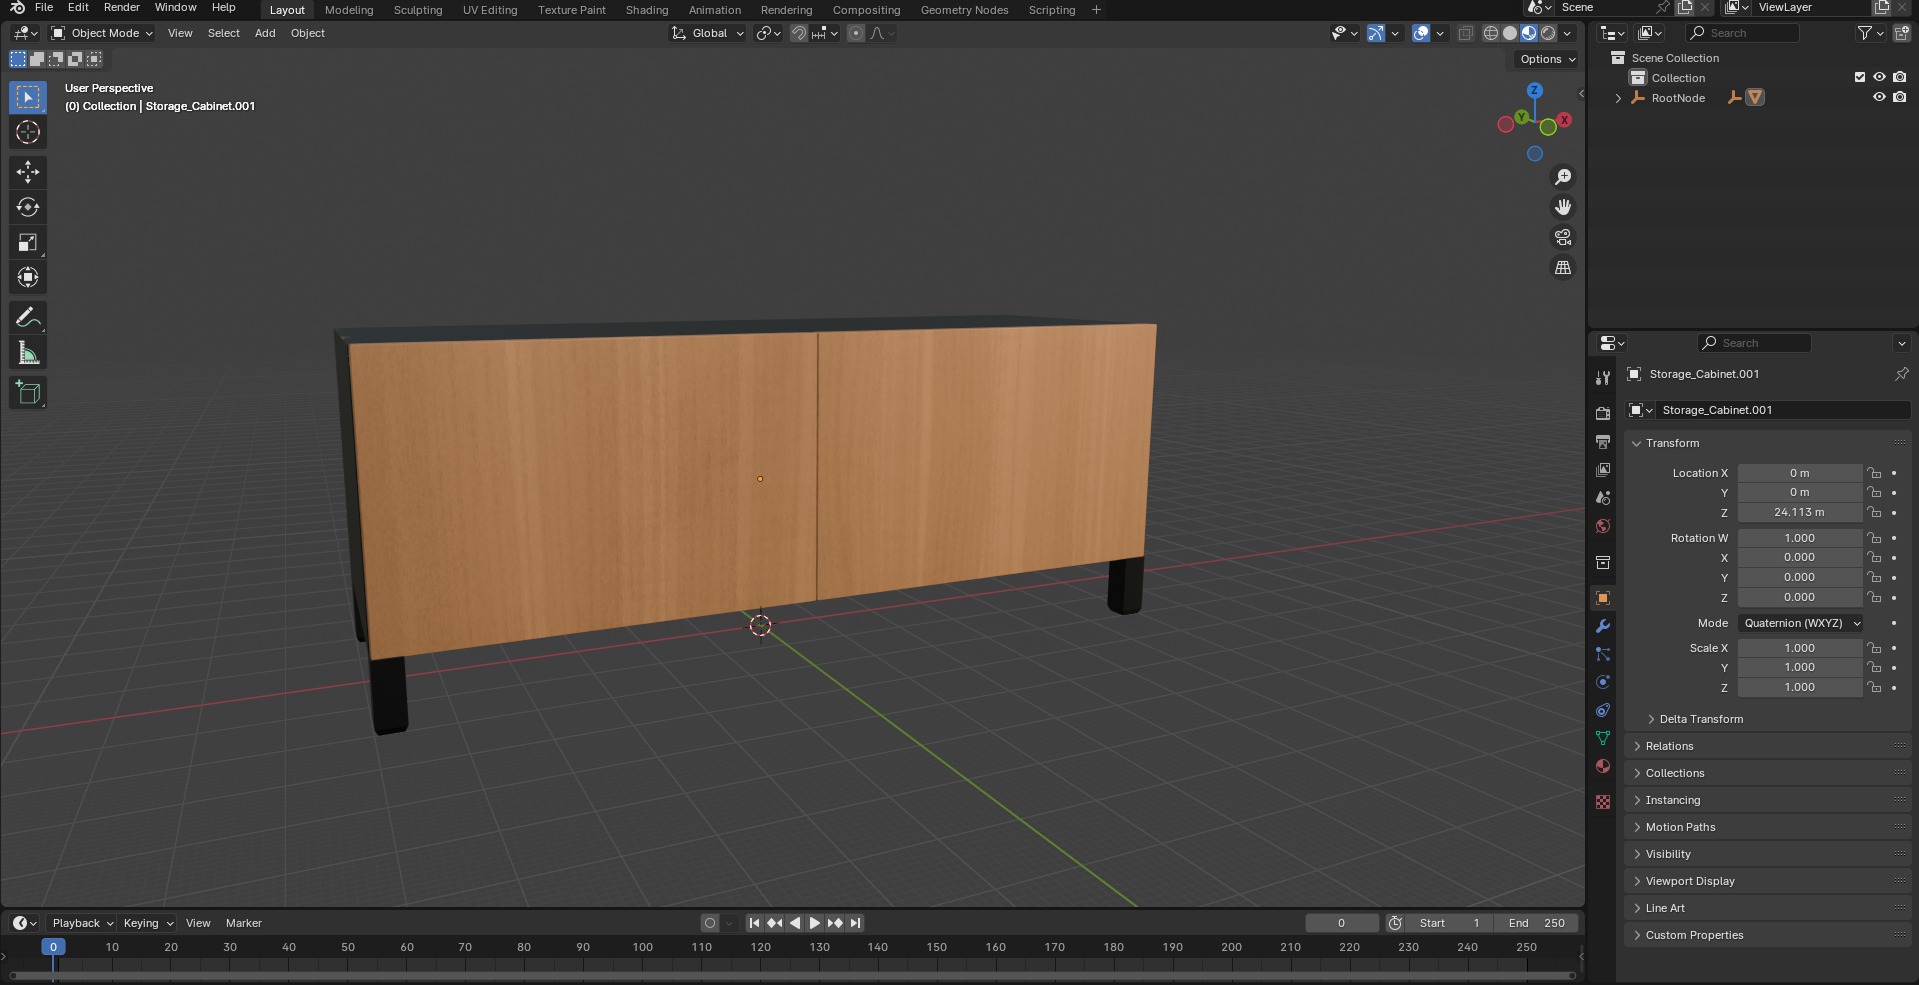Open the World properties tab
Viewport: 1919px width, 985px height.
pos(1603,526)
